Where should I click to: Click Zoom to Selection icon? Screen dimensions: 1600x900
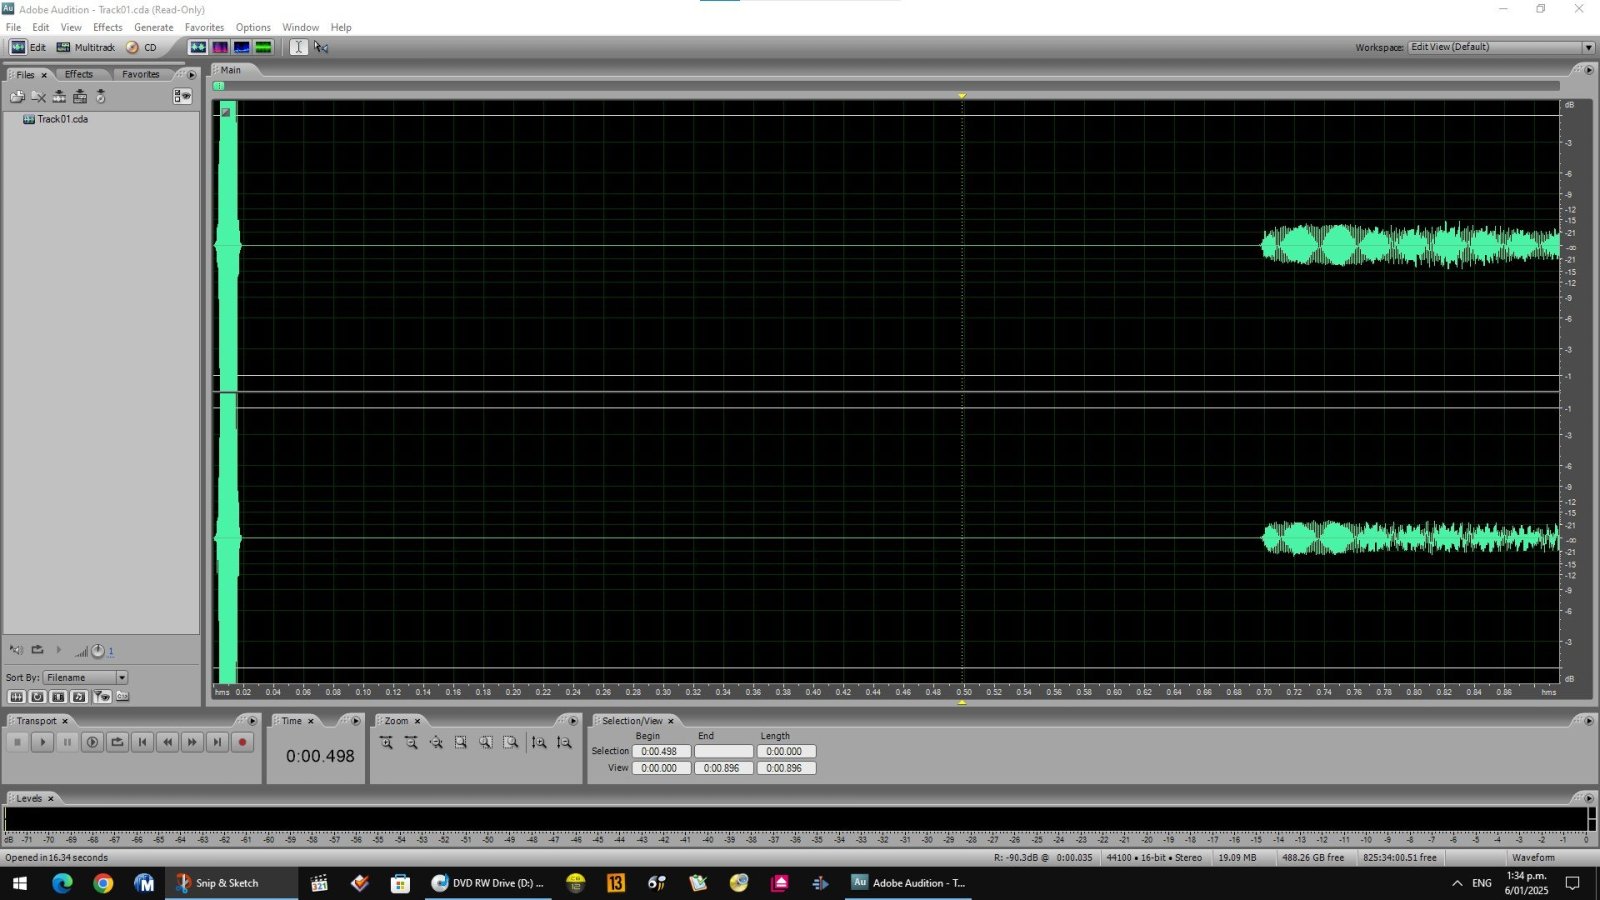pyautogui.click(x=461, y=742)
